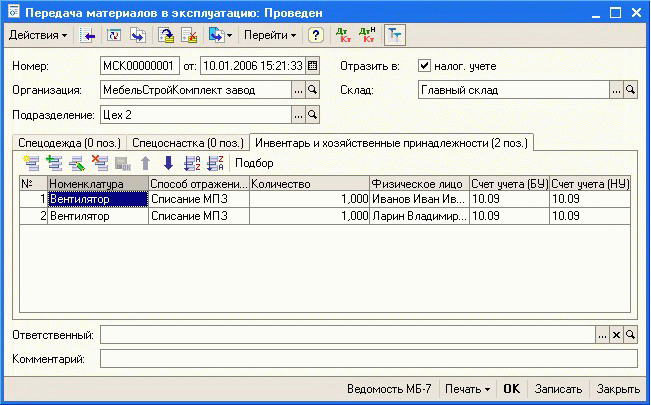Open the Перейти dropdown menu
Screen dimensions: 651x405
click(271, 35)
